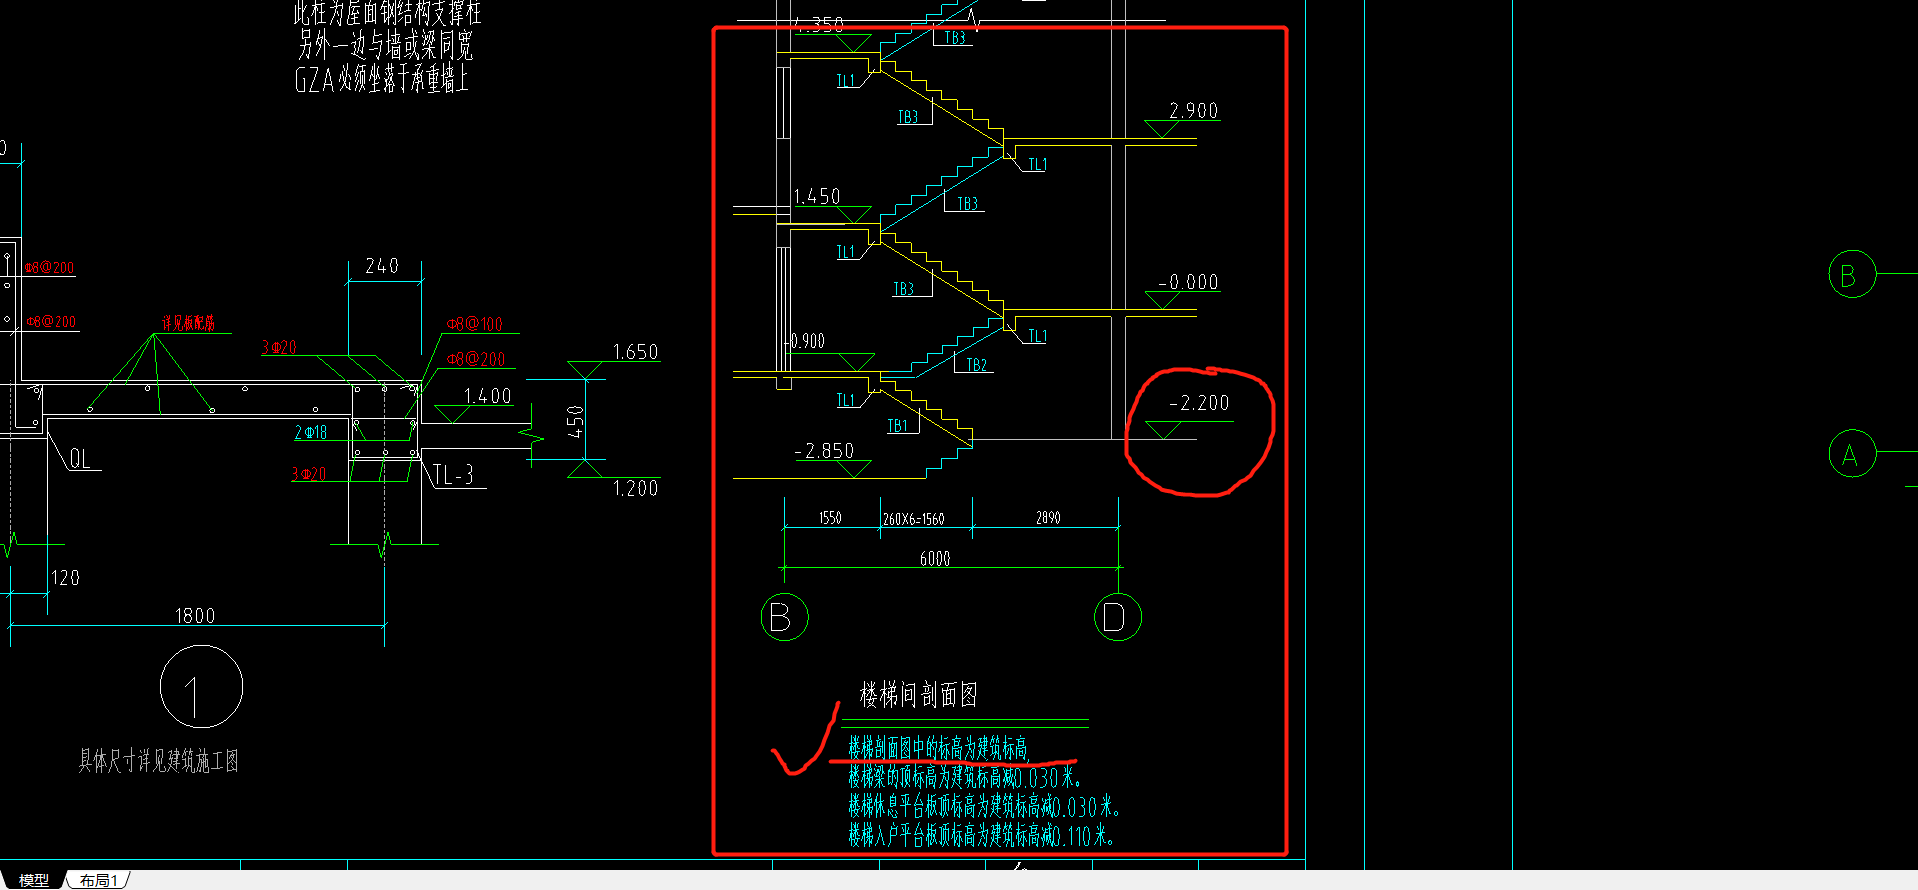
Task: Click the vertical 450 dimension text
Action: point(575,421)
